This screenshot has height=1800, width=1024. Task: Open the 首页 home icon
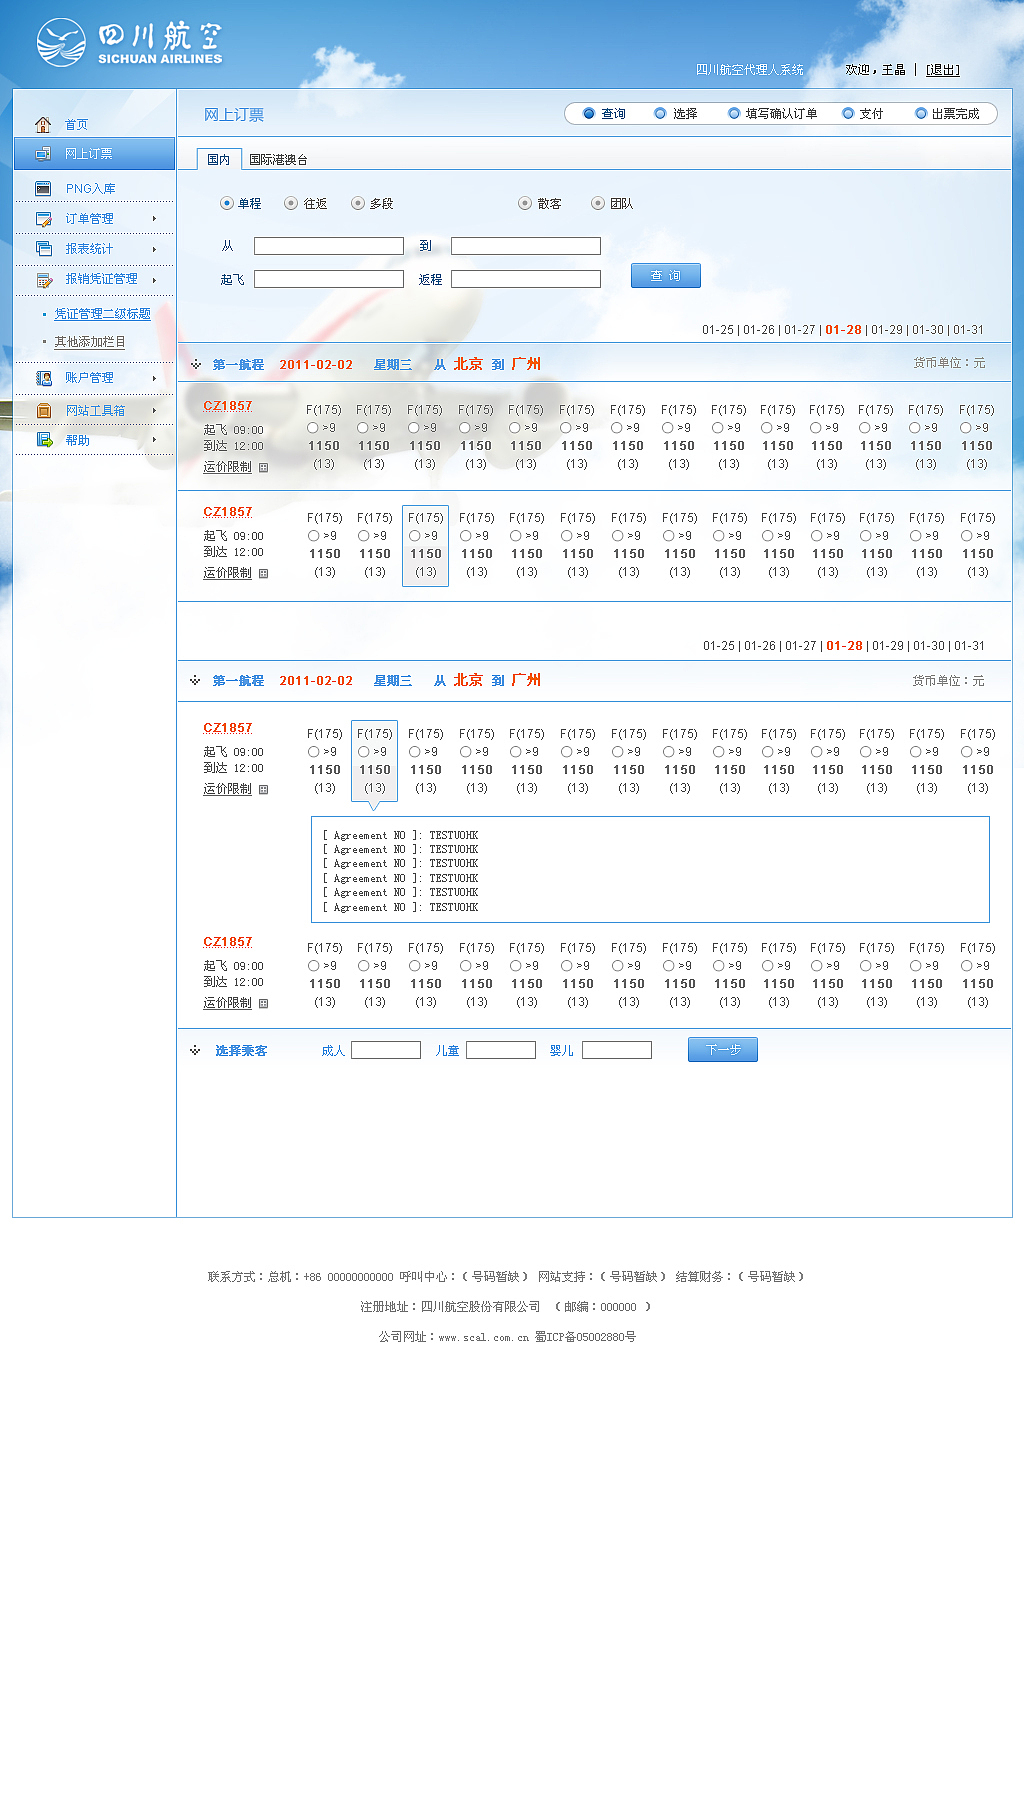click(43, 125)
